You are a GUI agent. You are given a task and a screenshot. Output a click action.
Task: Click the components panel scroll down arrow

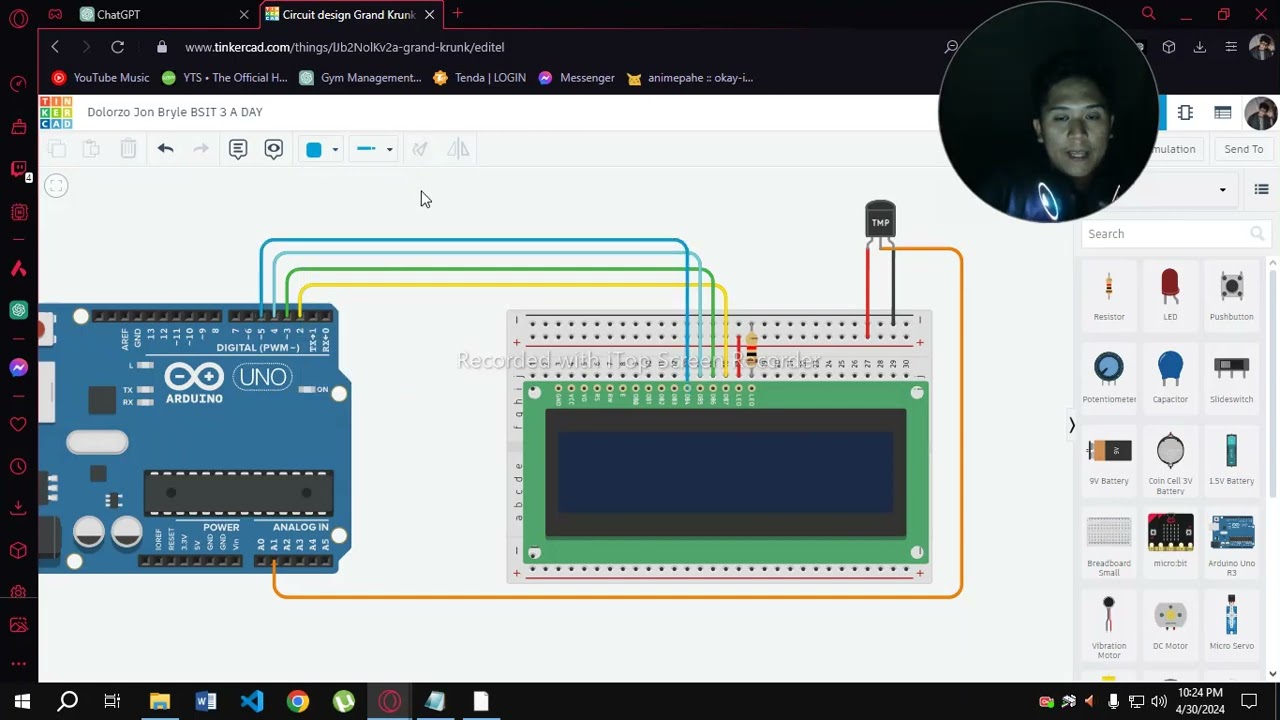(1272, 673)
